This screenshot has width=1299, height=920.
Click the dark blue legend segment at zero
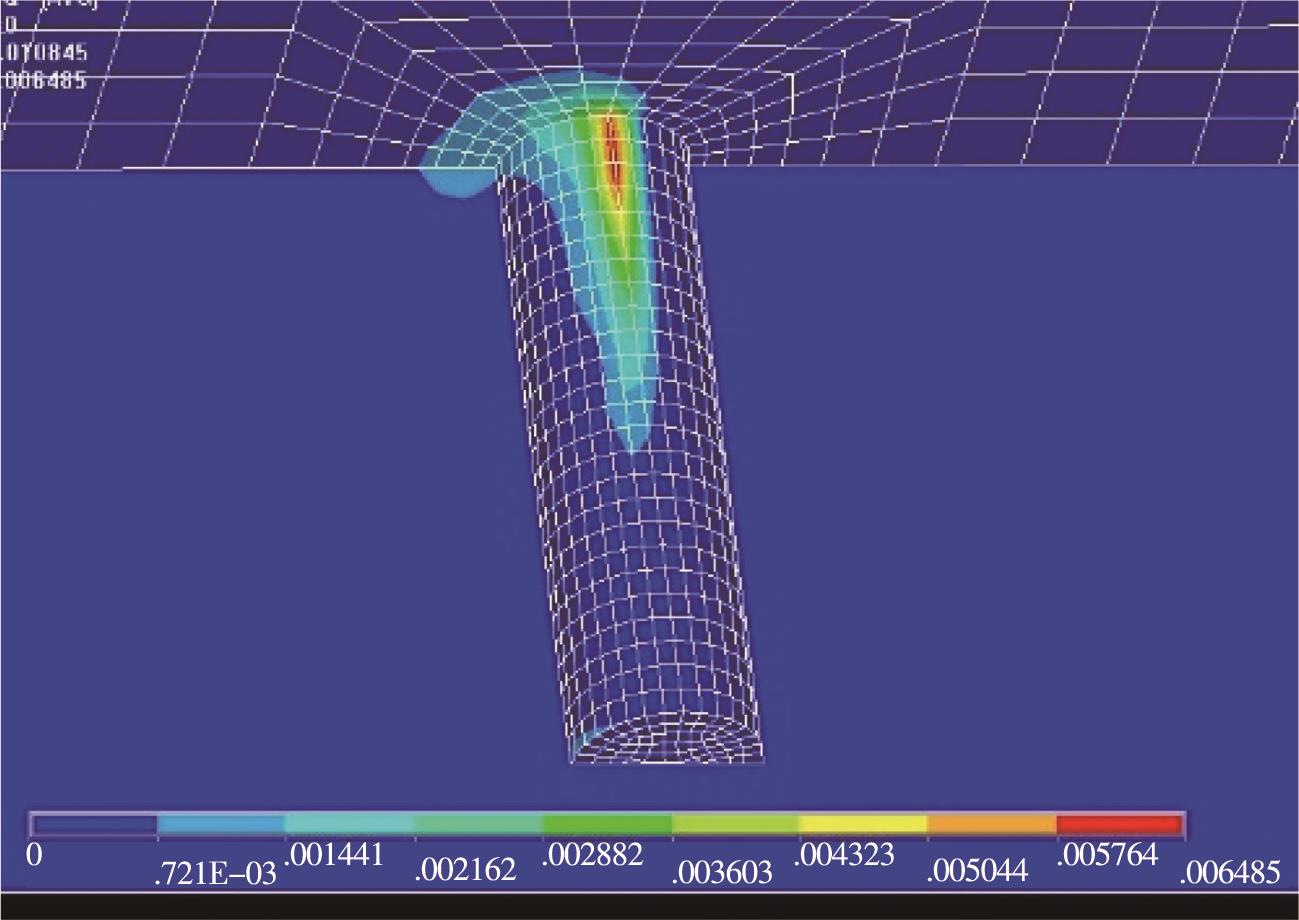pos(94,824)
